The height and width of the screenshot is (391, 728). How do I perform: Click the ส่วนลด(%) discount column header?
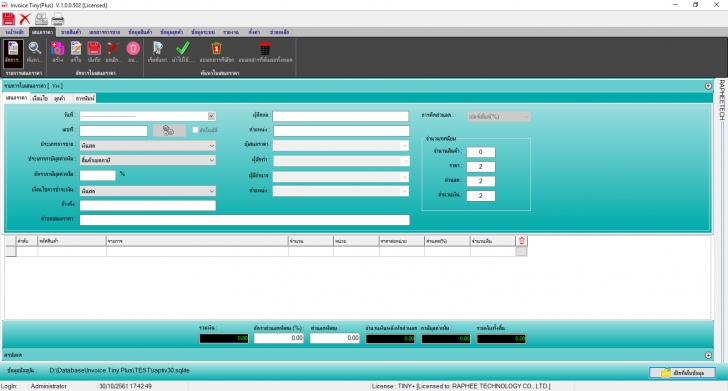point(447,241)
